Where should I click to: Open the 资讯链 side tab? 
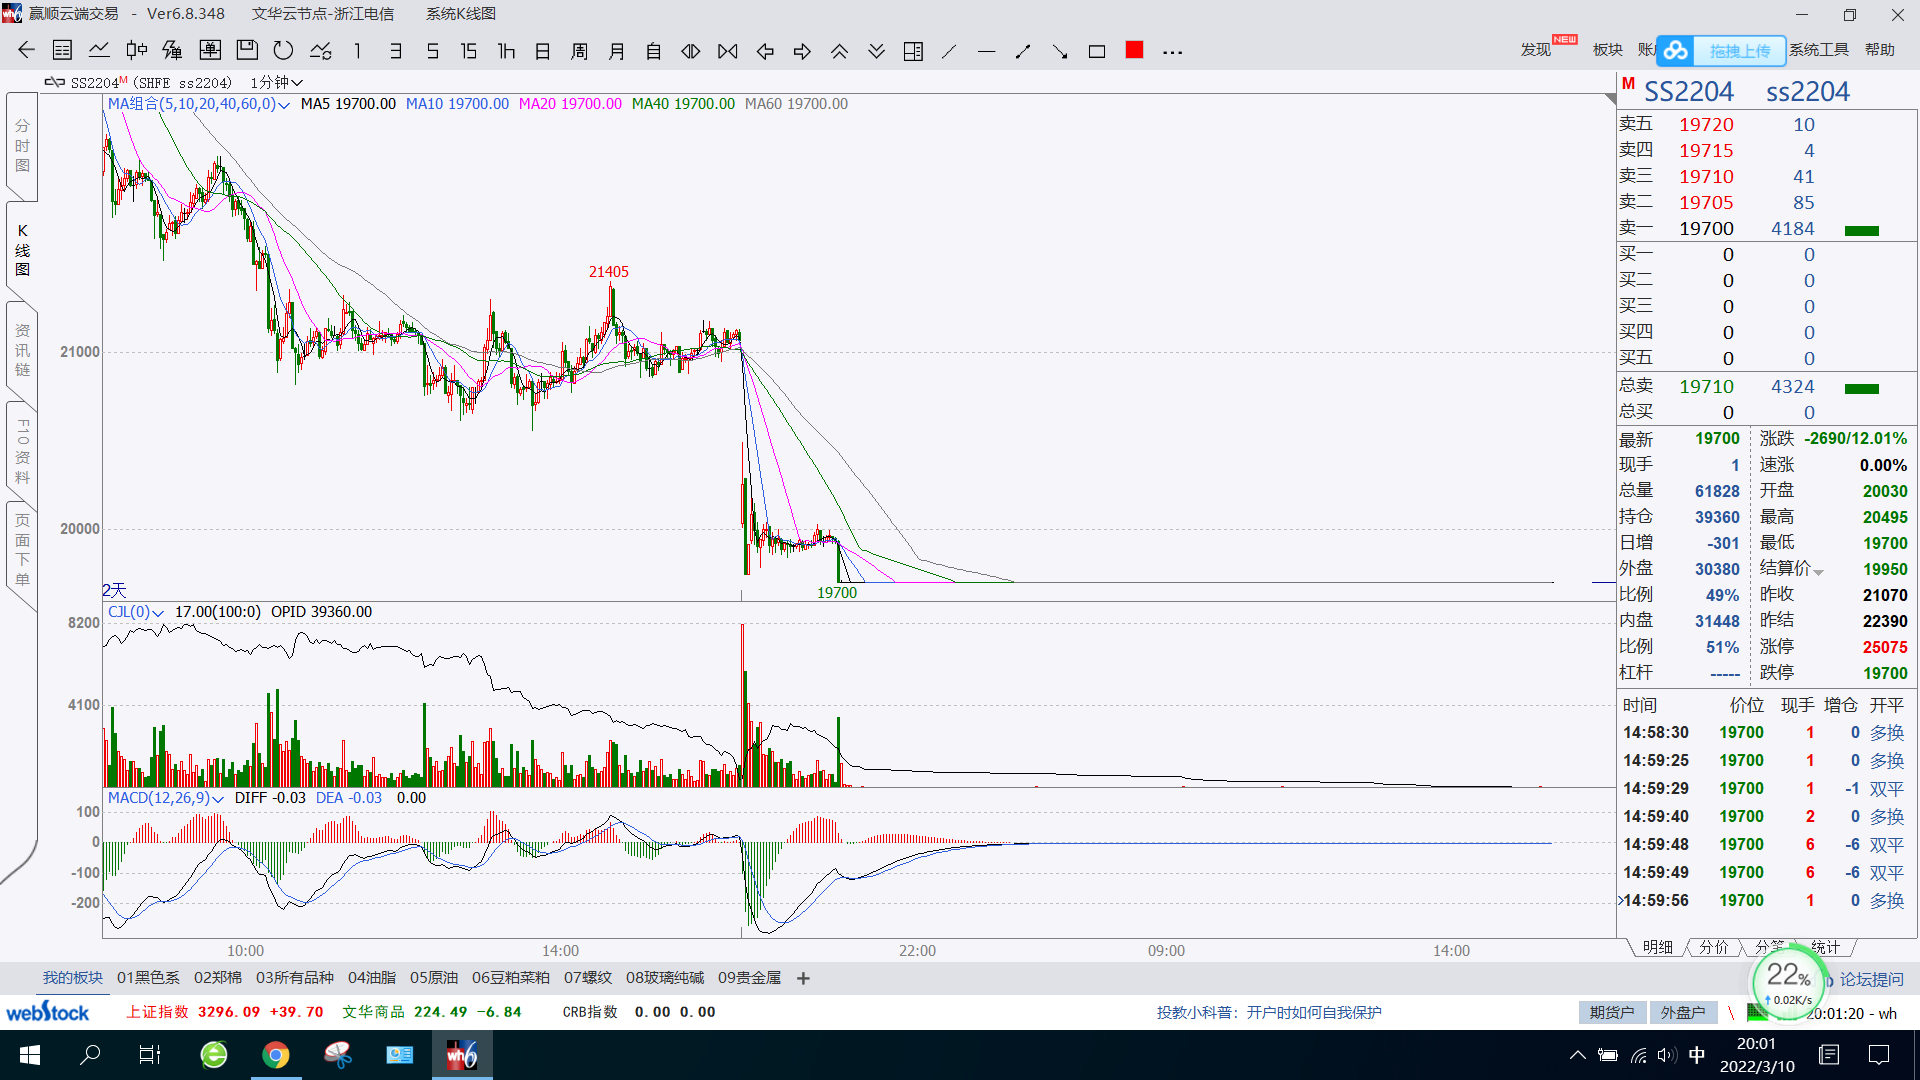22,350
